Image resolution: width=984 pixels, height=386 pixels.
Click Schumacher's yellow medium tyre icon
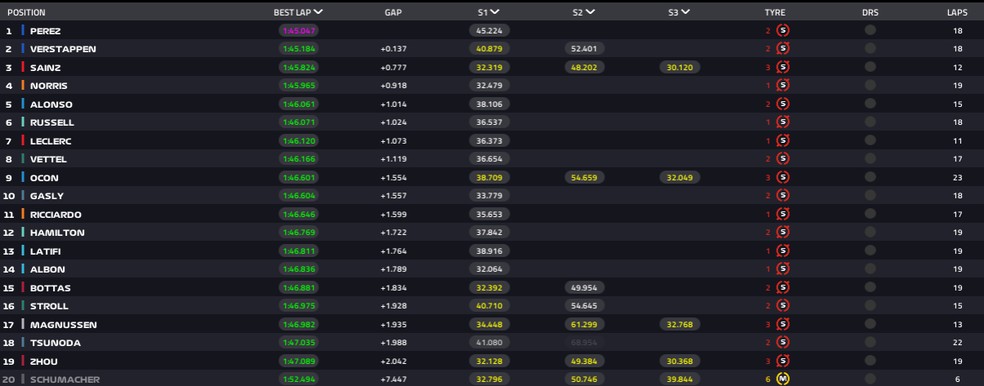point(783,379)
